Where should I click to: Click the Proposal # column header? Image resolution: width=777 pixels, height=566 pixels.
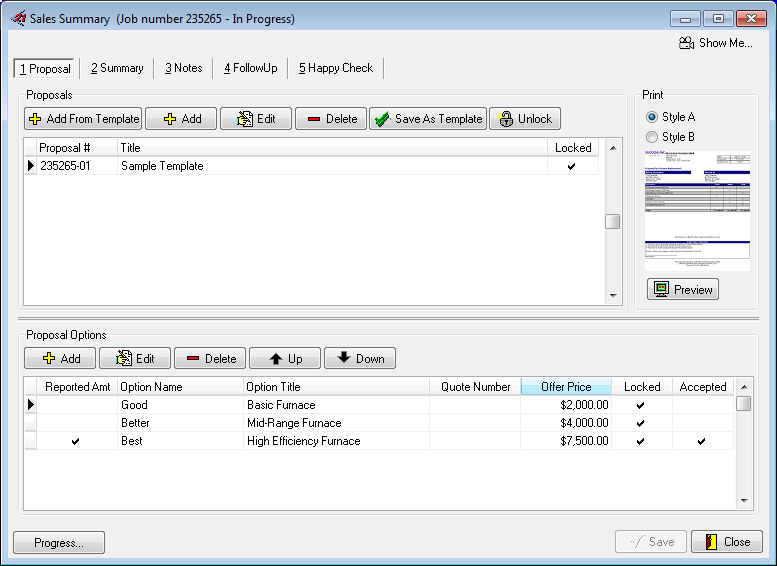[x=77, y=148]
